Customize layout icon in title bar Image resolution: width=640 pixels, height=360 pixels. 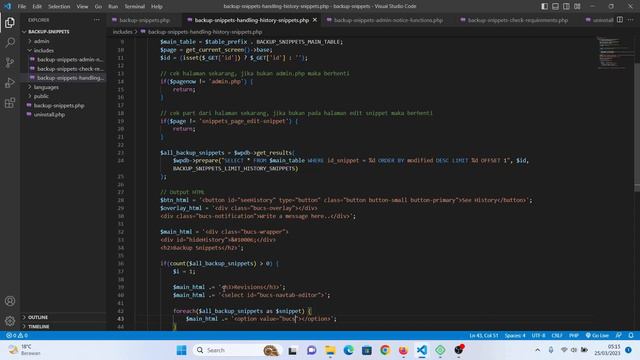[x=577, y=6]
